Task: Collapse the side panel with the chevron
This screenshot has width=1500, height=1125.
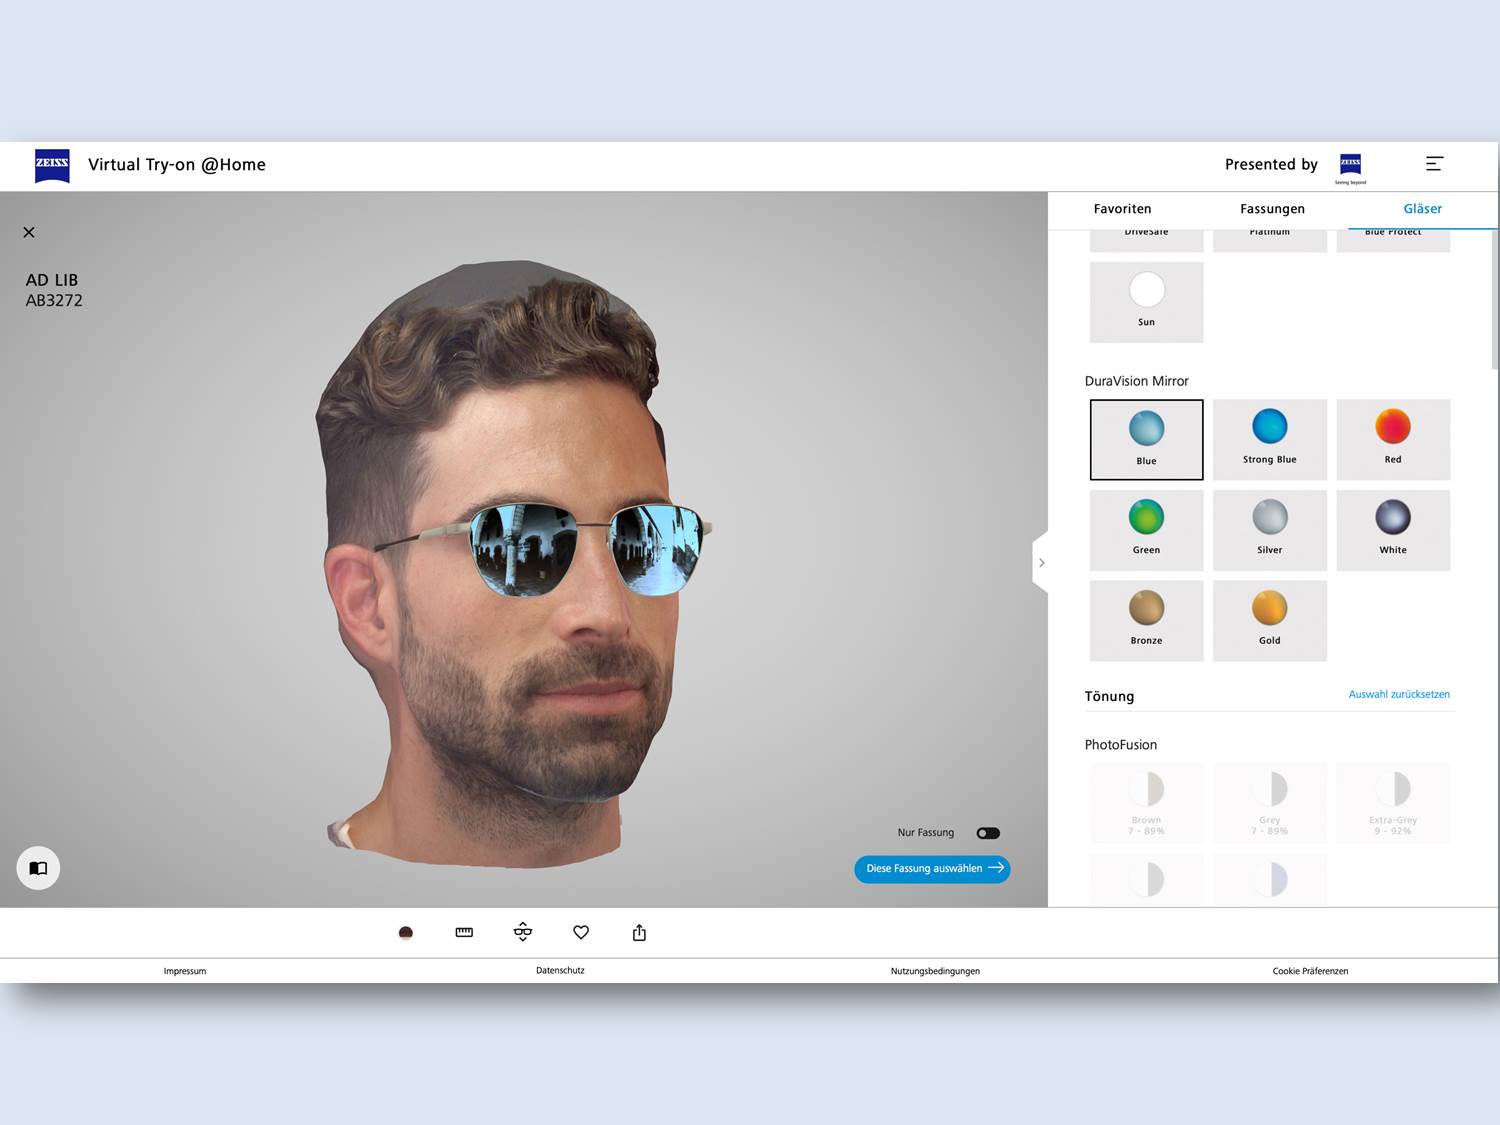Action: click(1042, 562)
